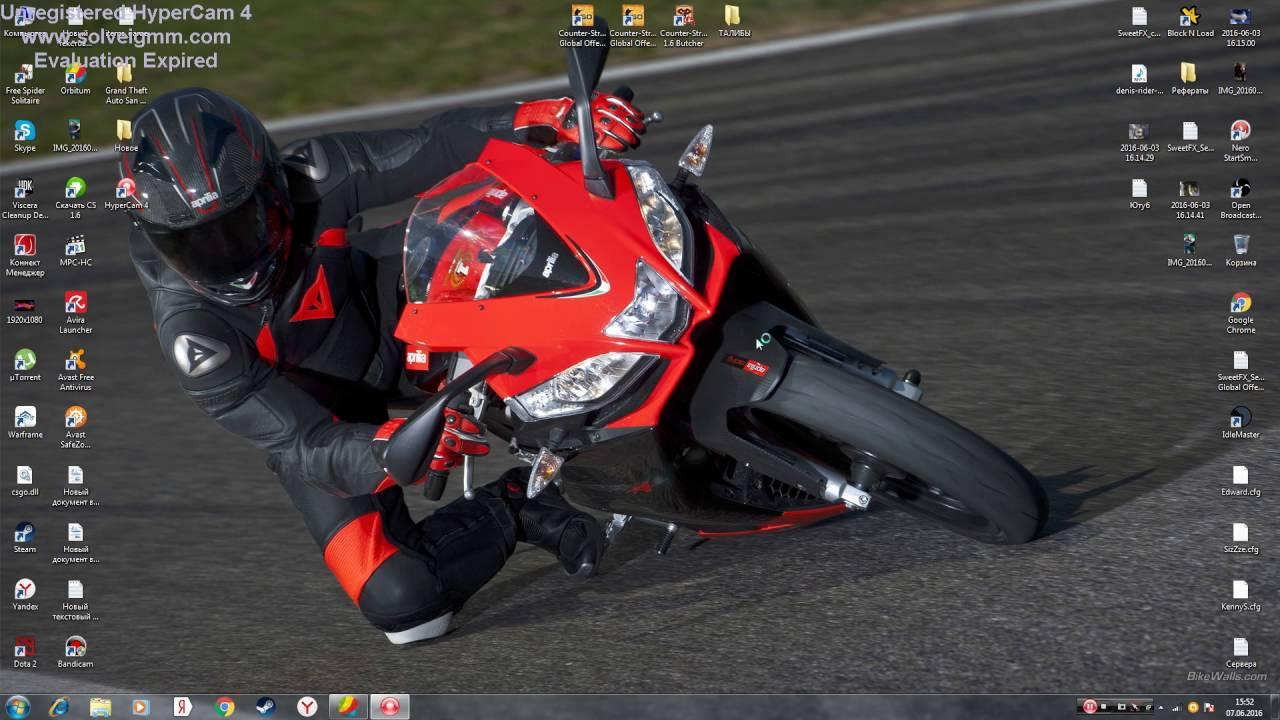Launch µTorrent from the desktop
Screen dimensions: 1280x720
tap(25, 360)
